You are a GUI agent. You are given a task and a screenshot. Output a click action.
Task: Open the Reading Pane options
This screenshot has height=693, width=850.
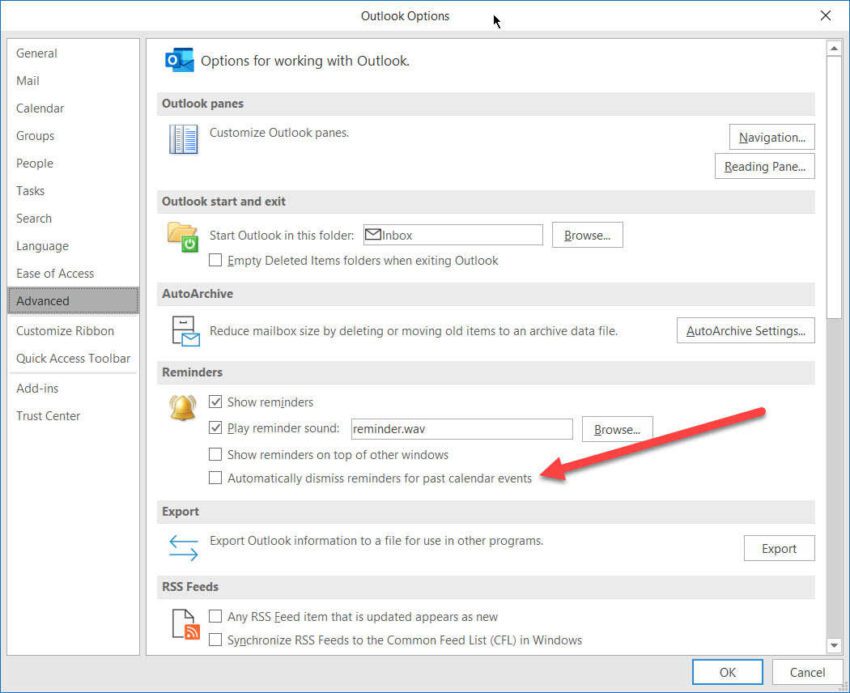(764, 167)
